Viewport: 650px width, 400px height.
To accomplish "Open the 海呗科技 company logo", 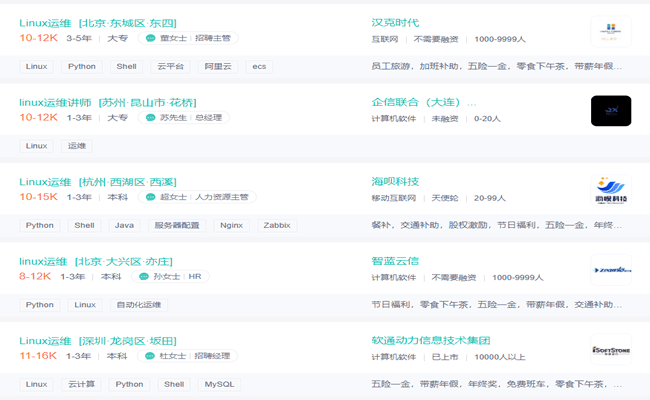I will point(611,190).
